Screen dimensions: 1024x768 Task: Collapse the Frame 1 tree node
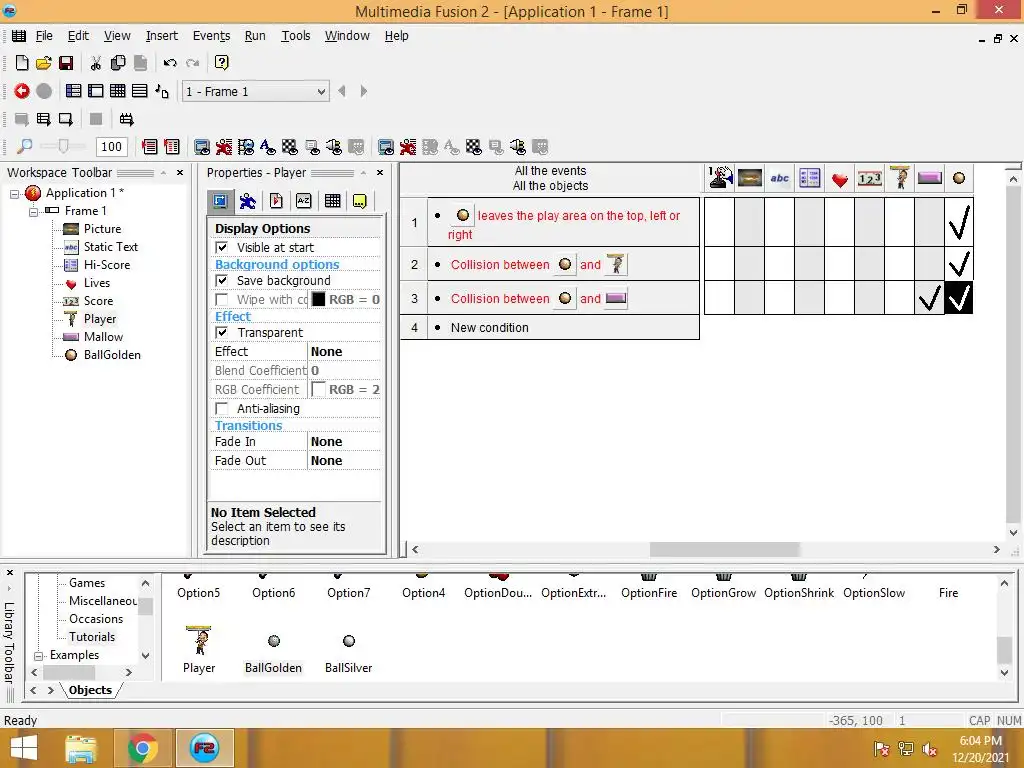tap(33, 212)
